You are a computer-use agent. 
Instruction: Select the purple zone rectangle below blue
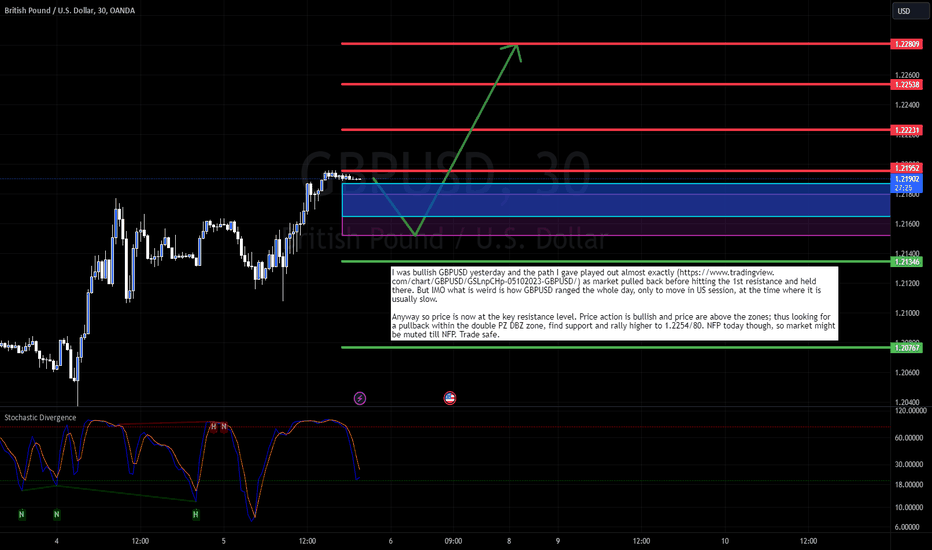tap(616, 226)
